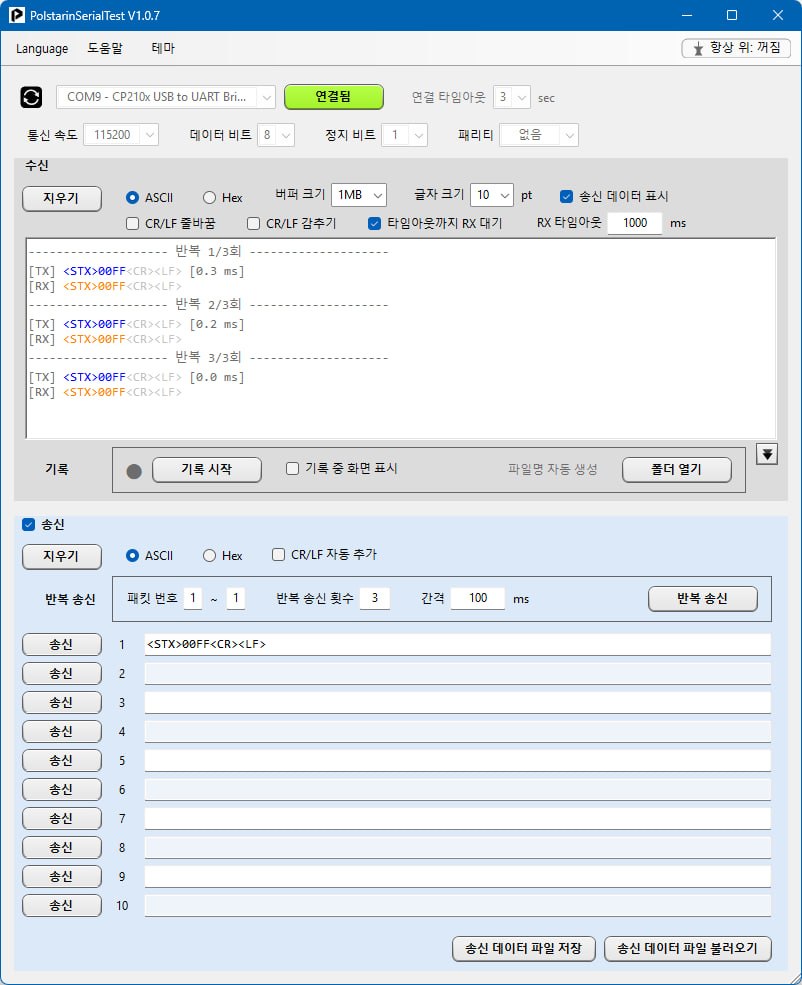
Task: Click 송신 button for row 10
Action: point(62,905)
